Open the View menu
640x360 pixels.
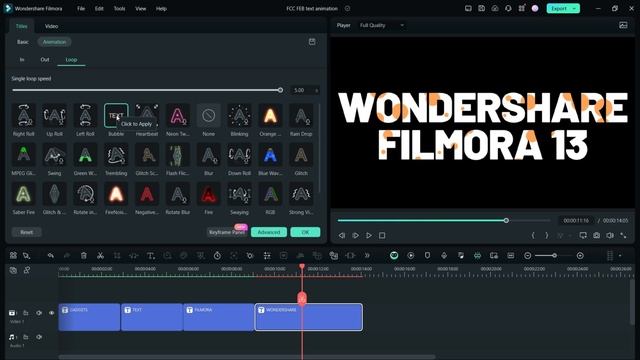(140, 9)
